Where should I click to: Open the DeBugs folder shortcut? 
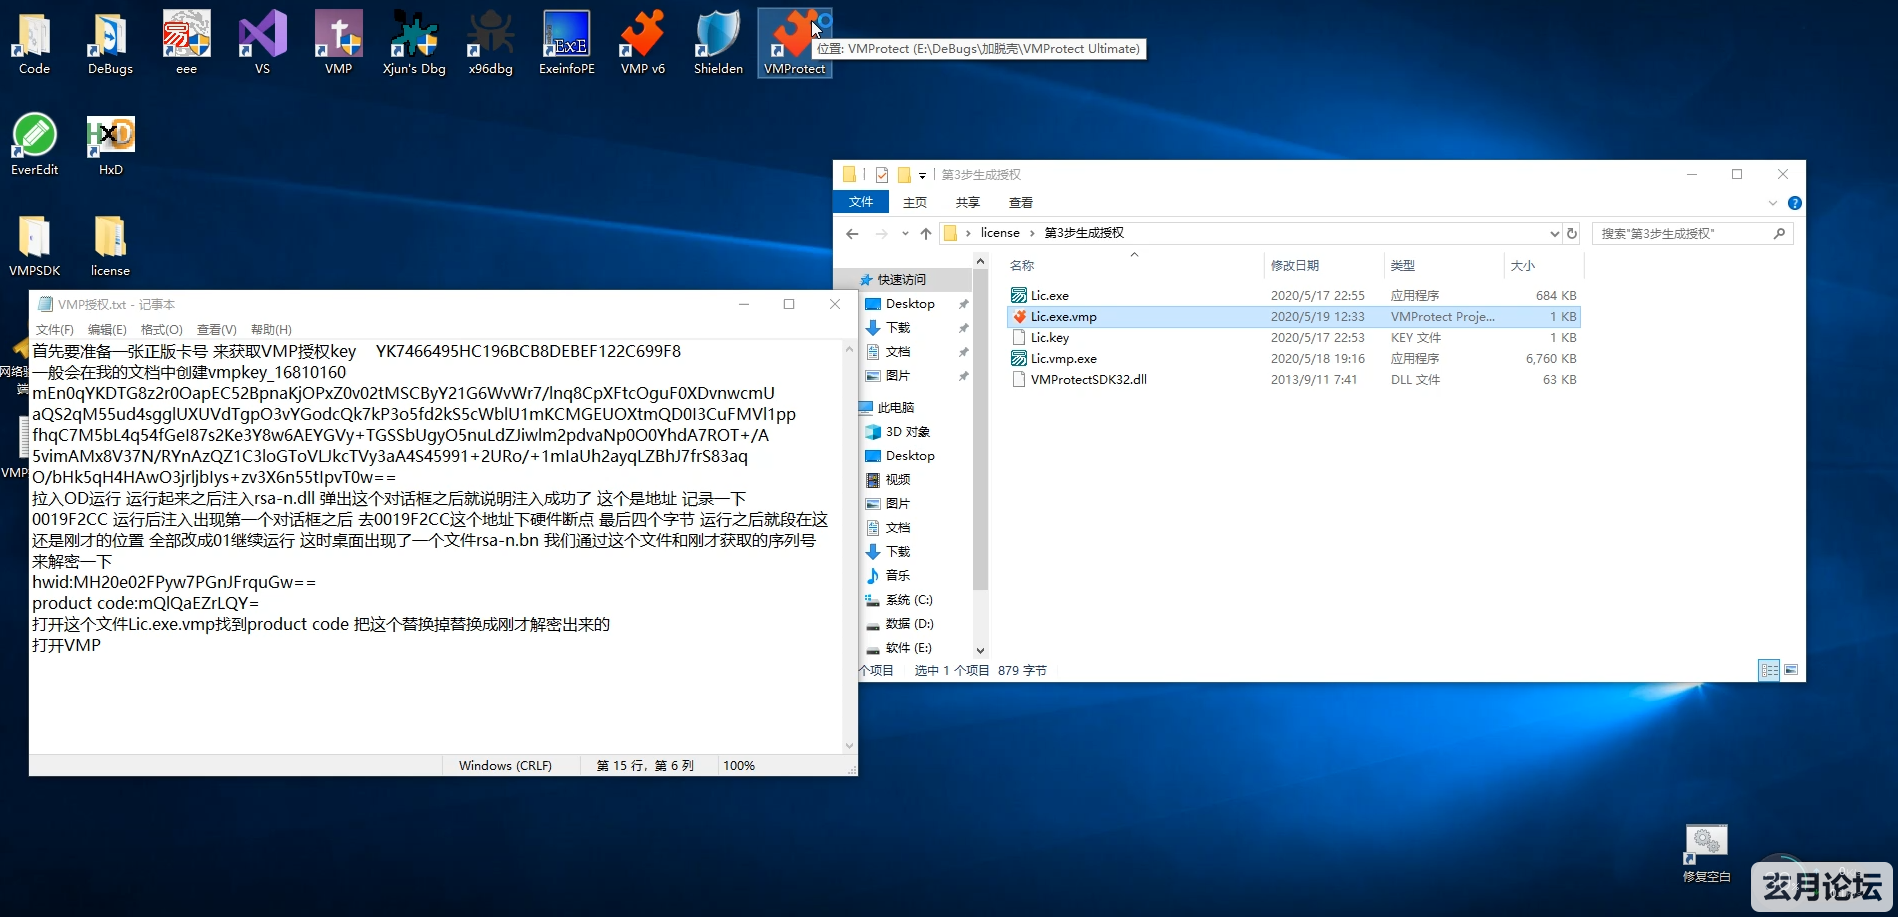click(x=110, y=43)
